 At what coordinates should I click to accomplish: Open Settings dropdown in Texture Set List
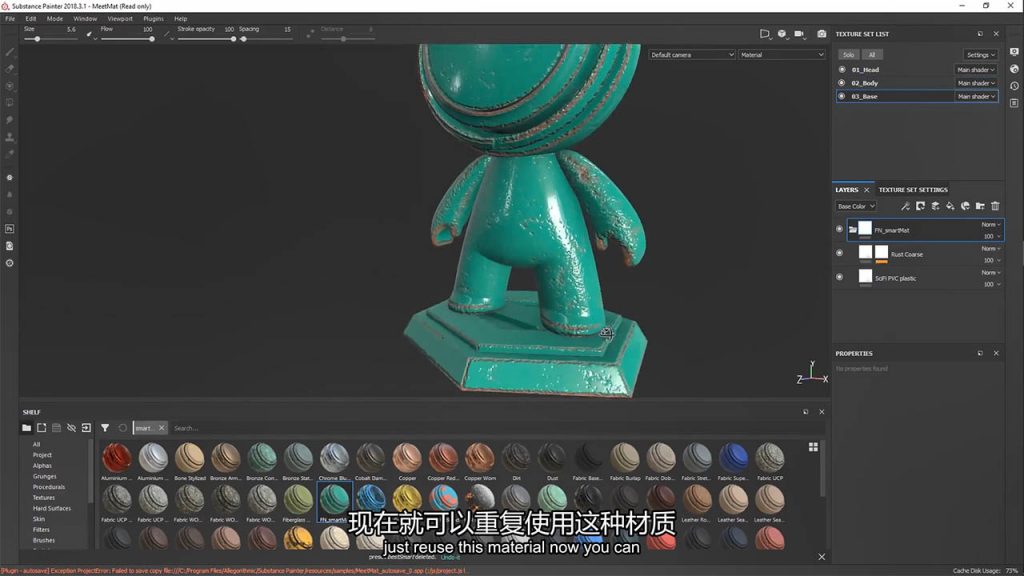tap(980, 55)
